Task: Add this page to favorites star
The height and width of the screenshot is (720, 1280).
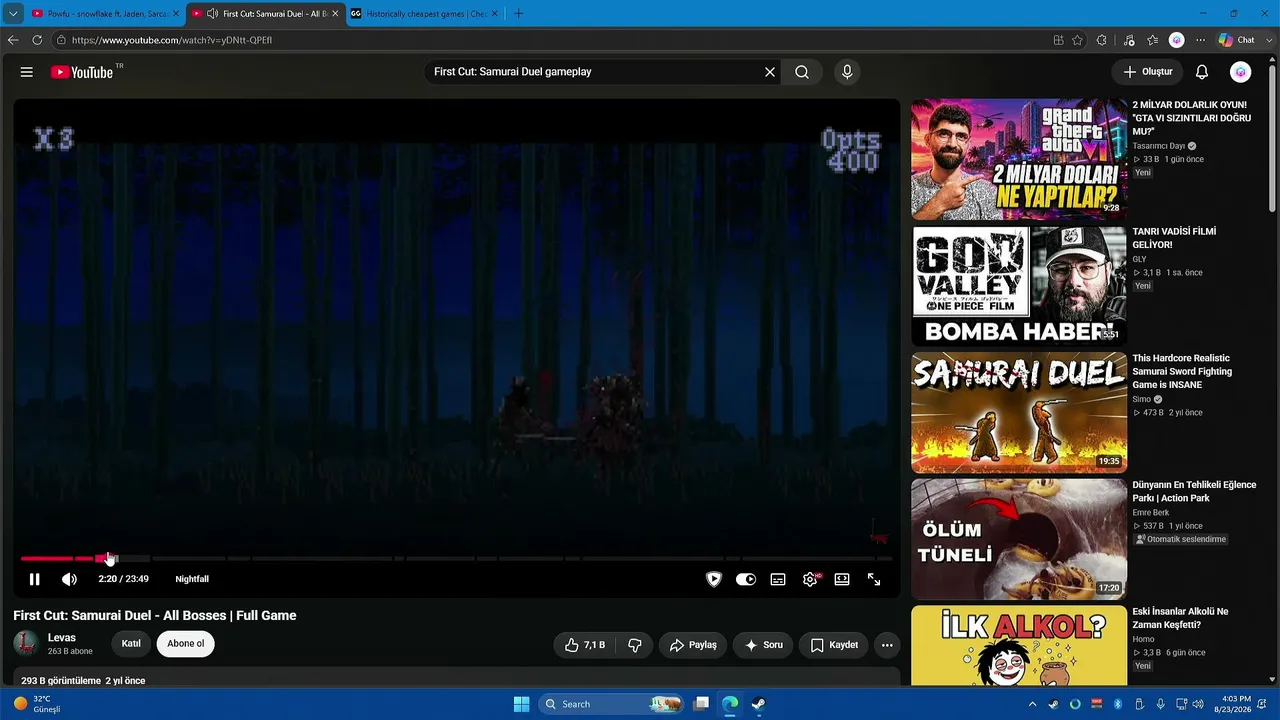Action: [1077, 40]
